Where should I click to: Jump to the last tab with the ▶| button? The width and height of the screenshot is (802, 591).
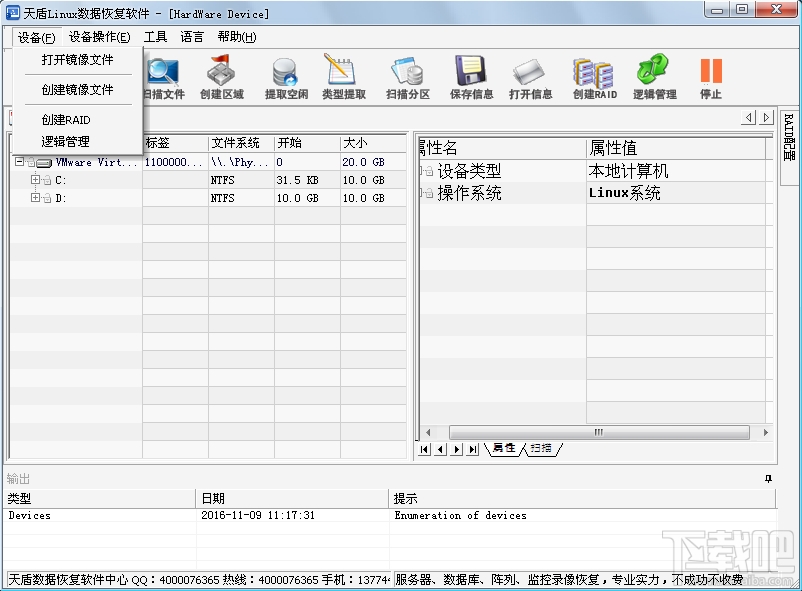coord(473,449)
